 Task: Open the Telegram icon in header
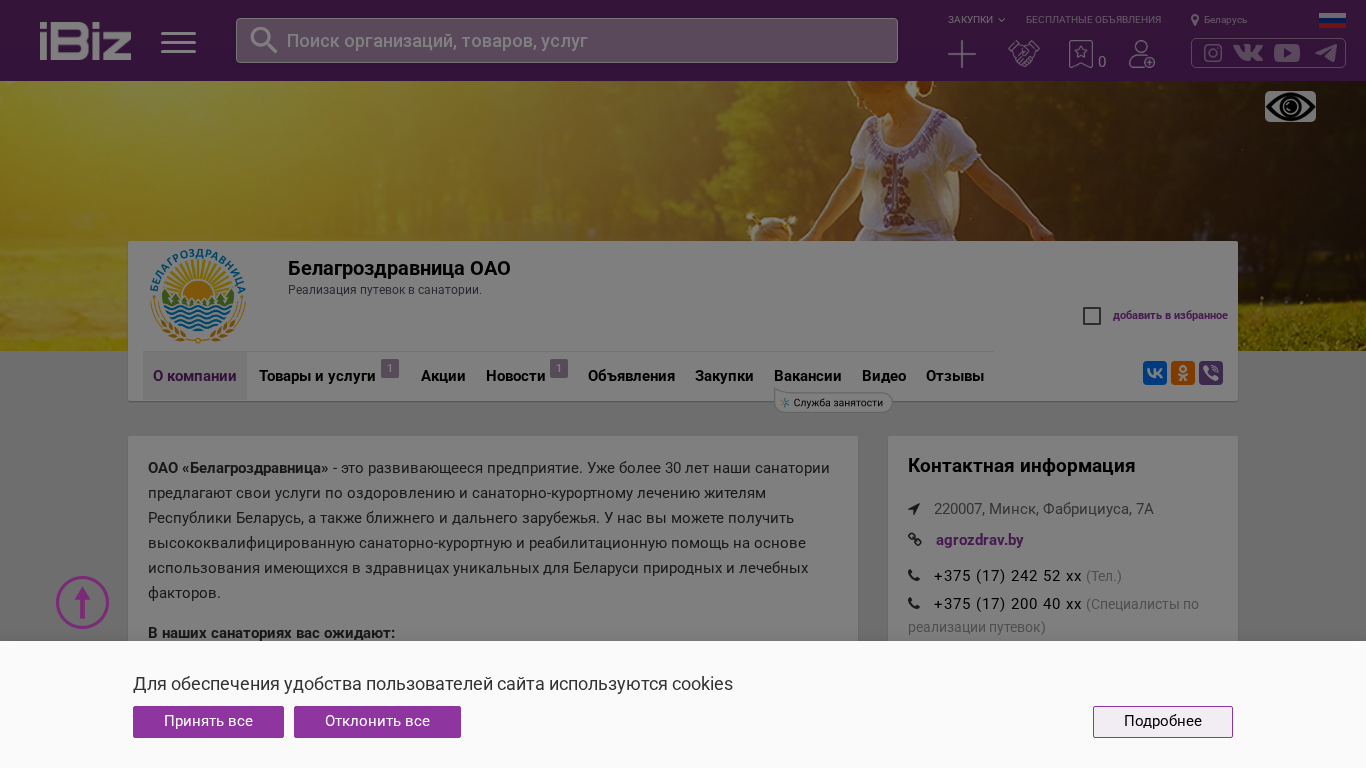pyautogui.click(x=1326, y=53)
